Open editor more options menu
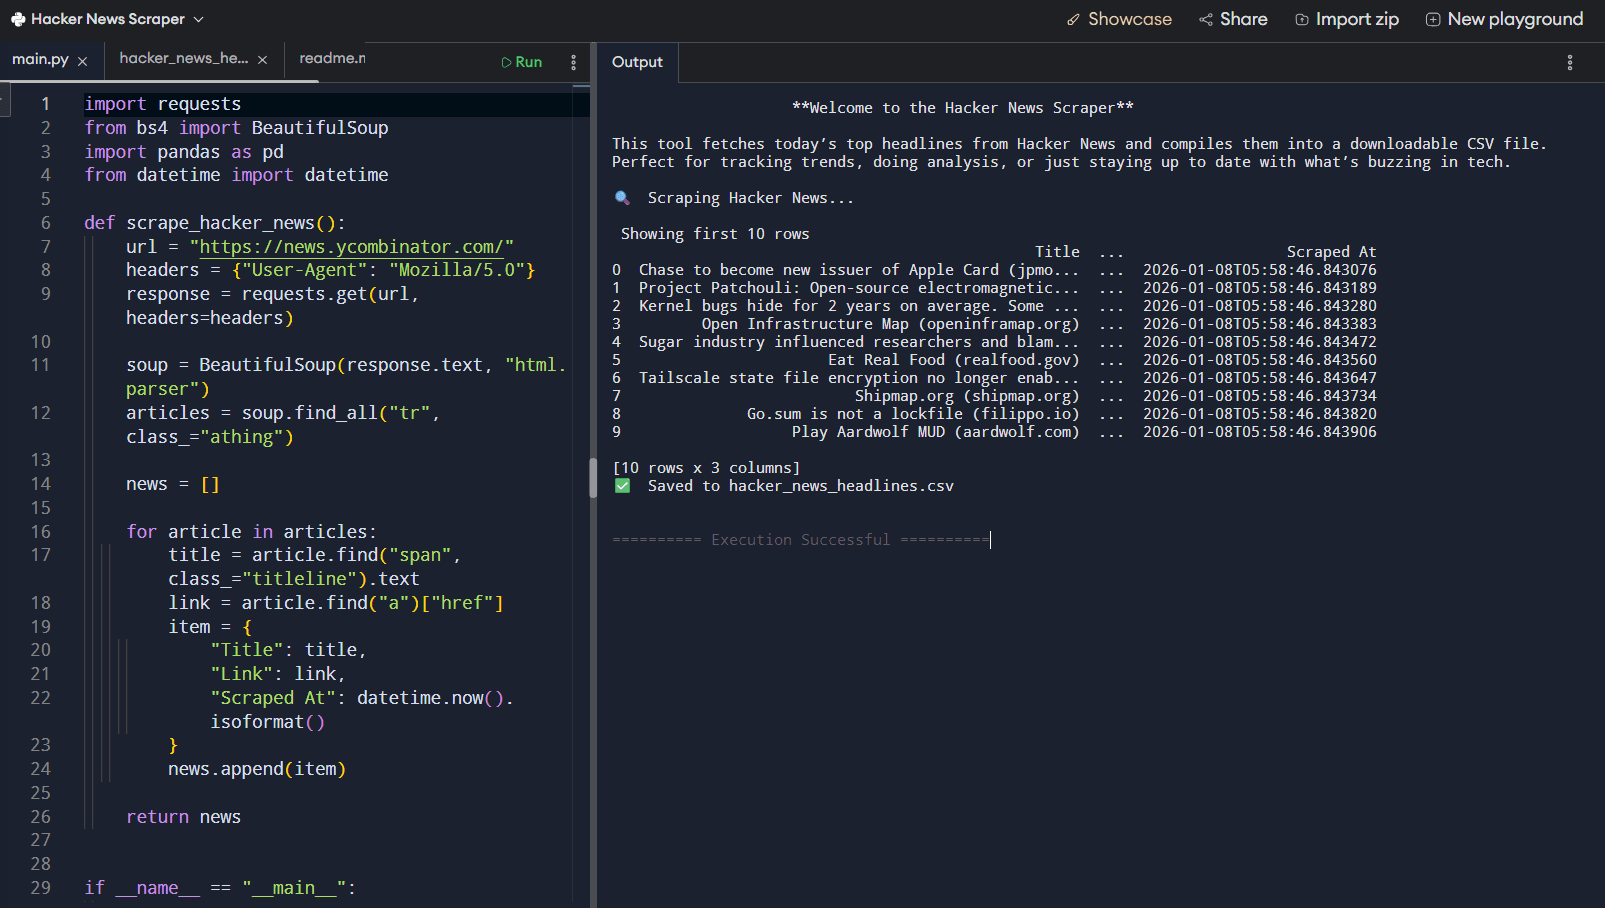Screen dimensions: 1605x908 tap(573, 62)
